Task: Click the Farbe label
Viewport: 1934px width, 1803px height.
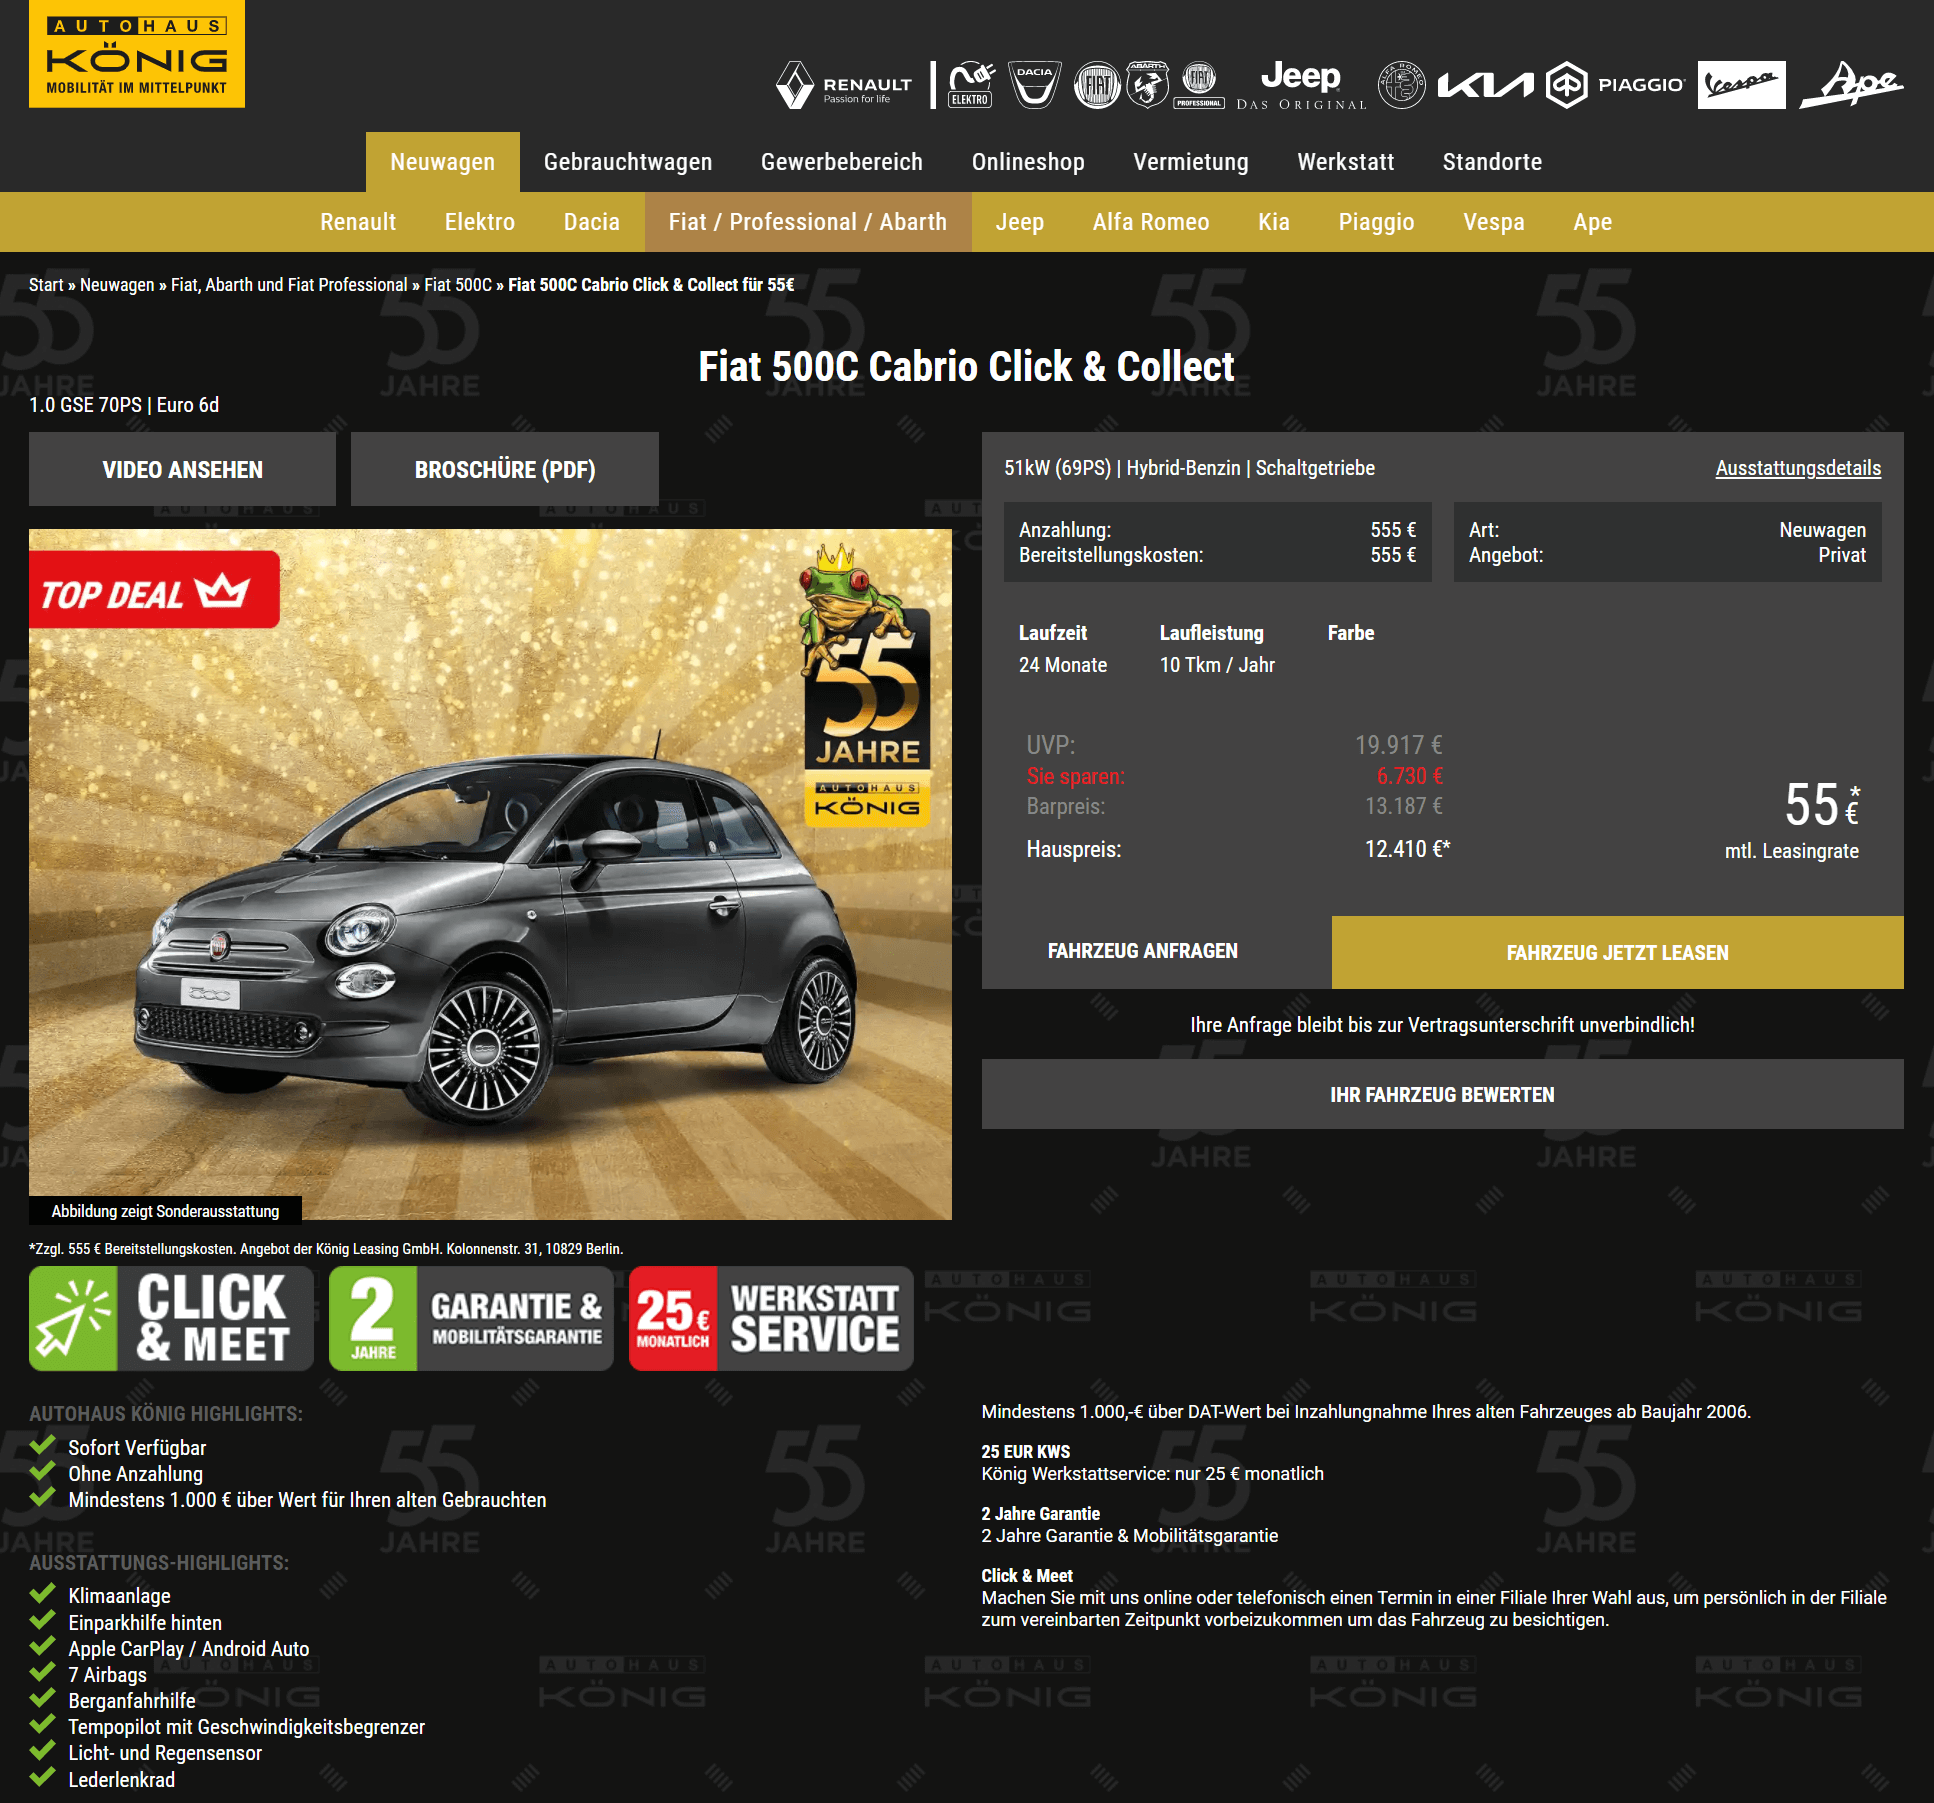Action: pyautogui.click(x=1351, y=633)
